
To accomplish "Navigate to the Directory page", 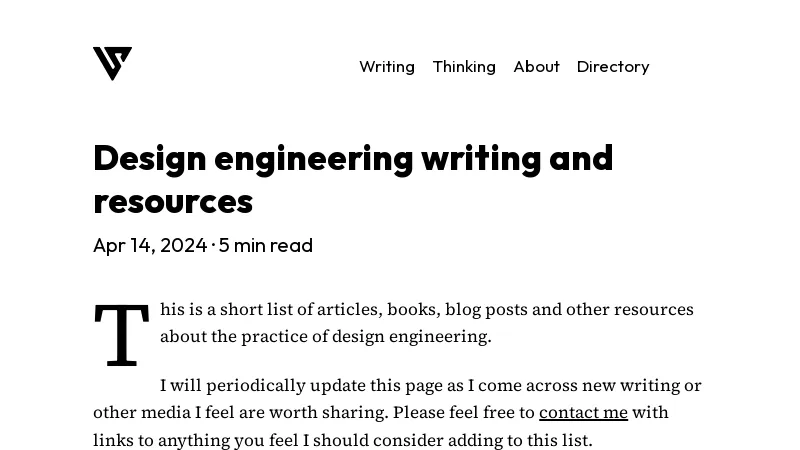I will (613, 66).
